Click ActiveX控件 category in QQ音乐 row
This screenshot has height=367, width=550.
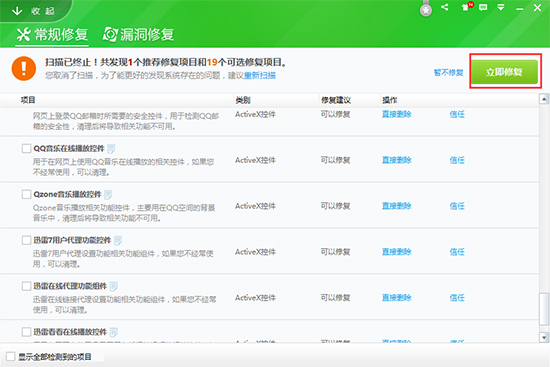tap(255, 160)
